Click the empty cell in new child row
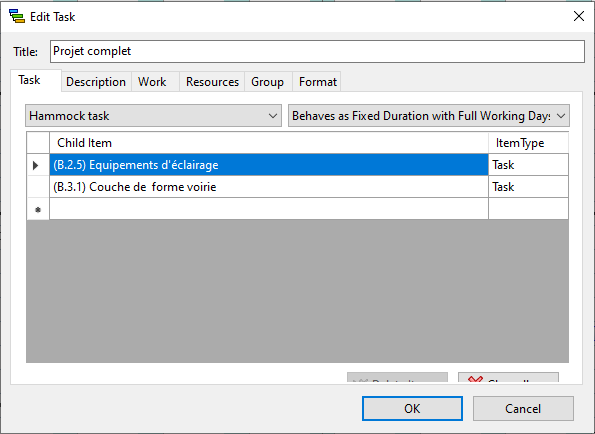Viewport: 595px width, 434px height. [269, 209]
